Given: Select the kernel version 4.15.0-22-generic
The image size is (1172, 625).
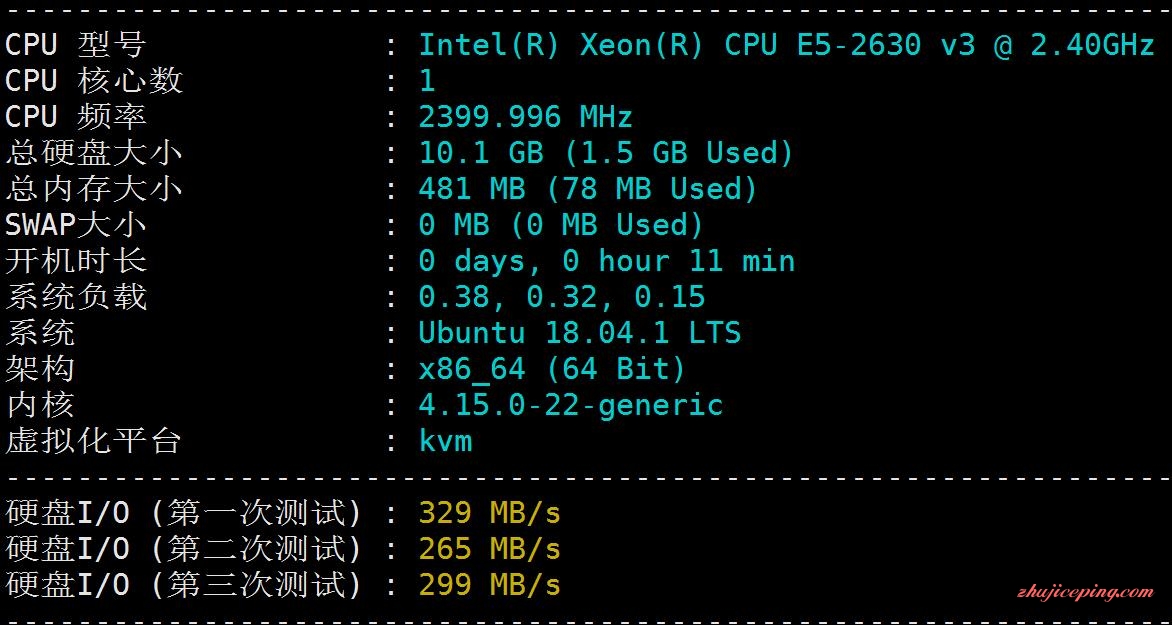Looking at the screenshot, I should point(570,405).
